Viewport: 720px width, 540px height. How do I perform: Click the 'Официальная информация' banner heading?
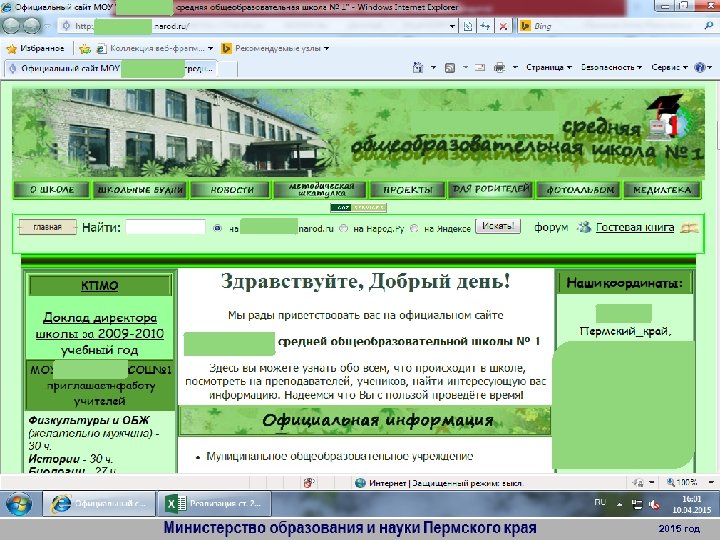(x=365, y=420)
